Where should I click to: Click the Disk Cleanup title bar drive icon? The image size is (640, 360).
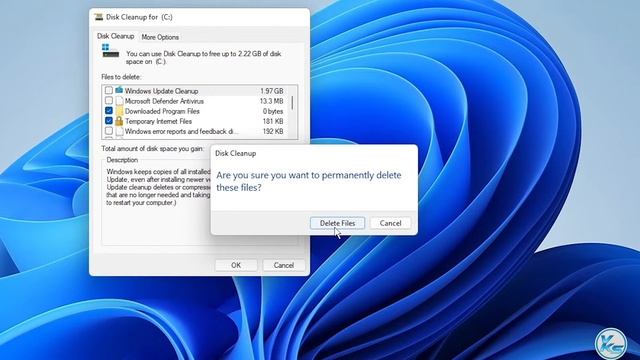click(99, 17)
